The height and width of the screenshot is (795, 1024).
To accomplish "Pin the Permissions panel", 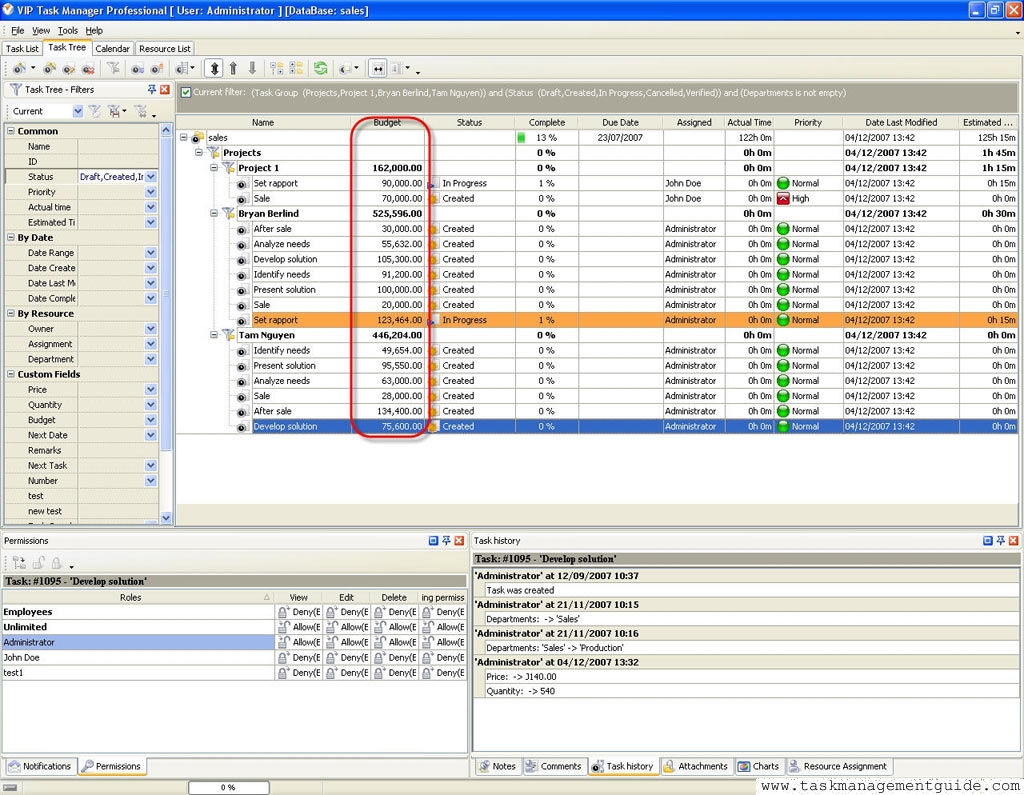I will (446, 540).
